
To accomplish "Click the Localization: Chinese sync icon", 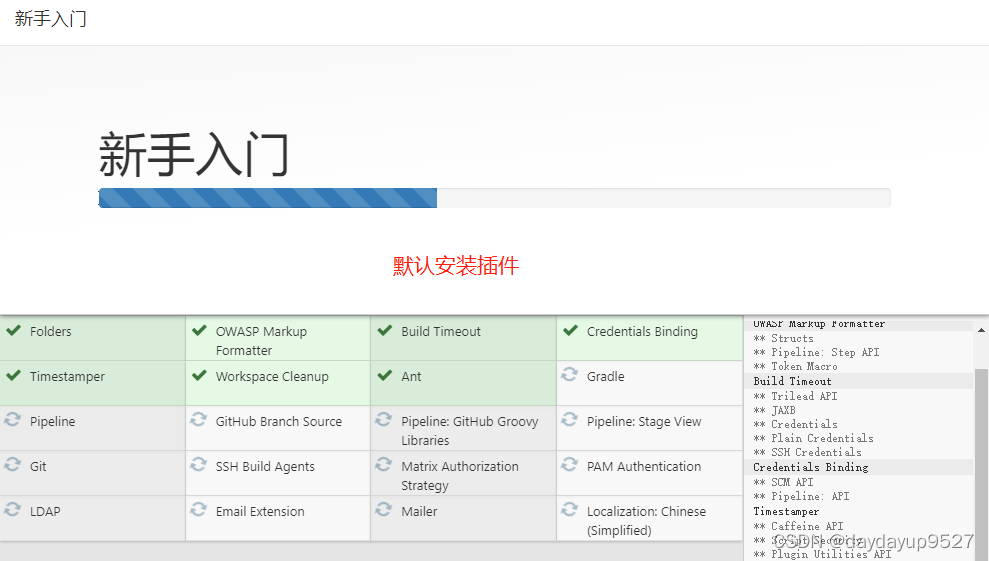I will point(570,509).
